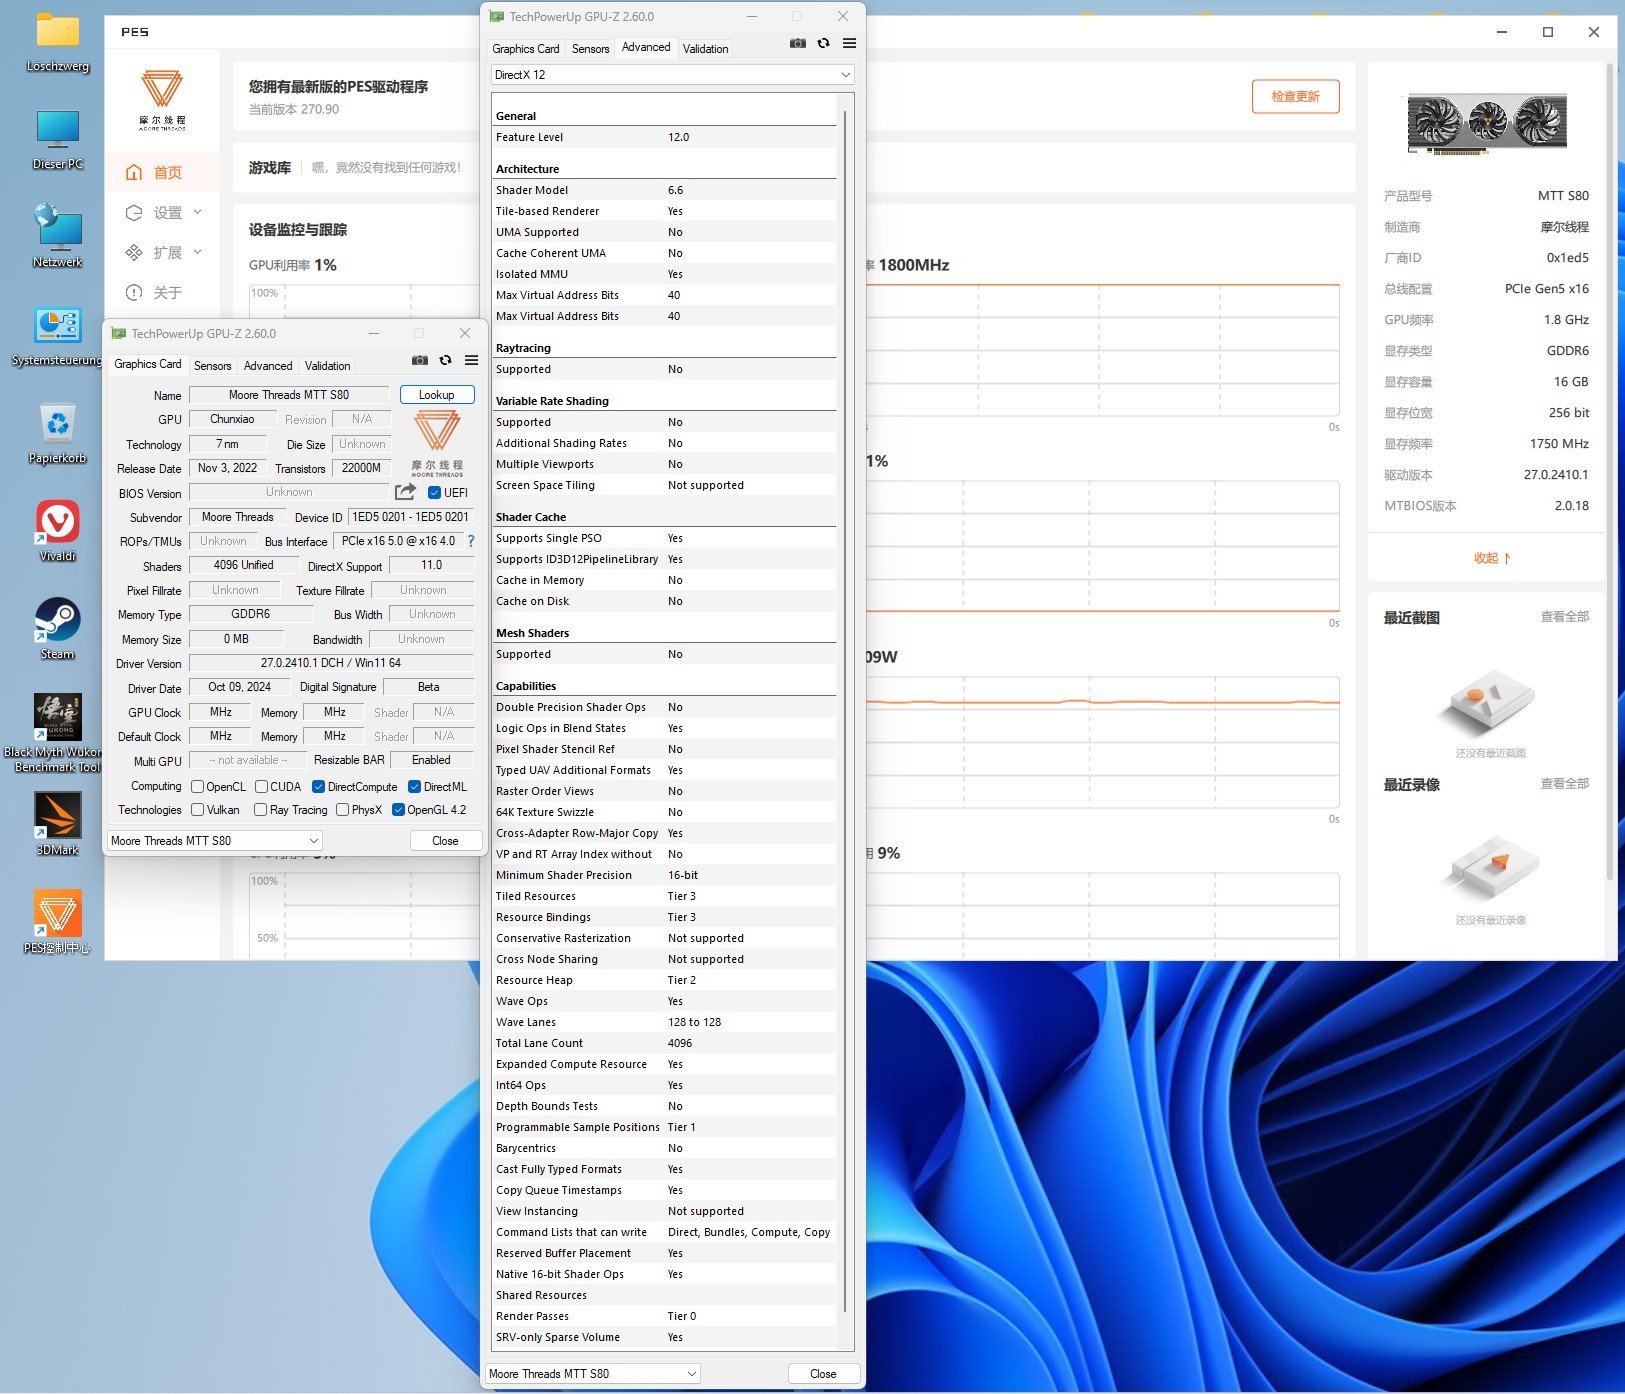Refresh the small GPU-Z Graphics Card window
This screenshot has height=1394, width=1625.
(446, 360)
